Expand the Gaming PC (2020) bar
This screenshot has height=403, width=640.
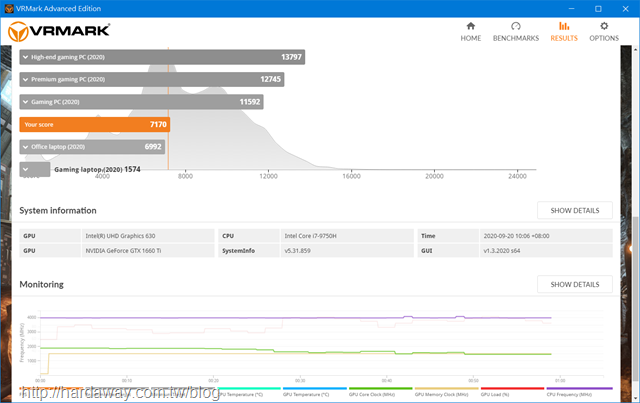[x=141, y=102]
